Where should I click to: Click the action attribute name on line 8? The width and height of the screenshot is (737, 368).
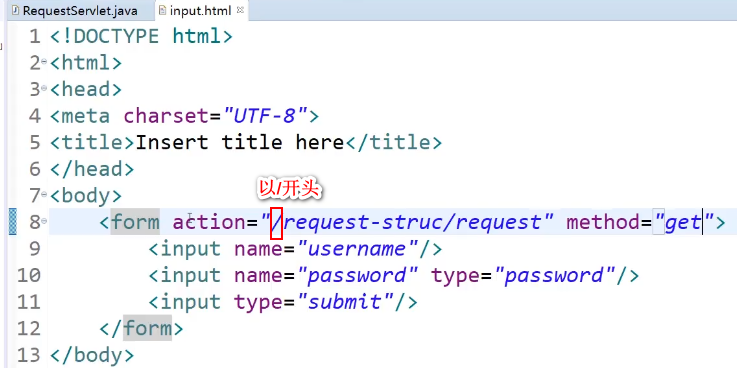coord(210,222)
